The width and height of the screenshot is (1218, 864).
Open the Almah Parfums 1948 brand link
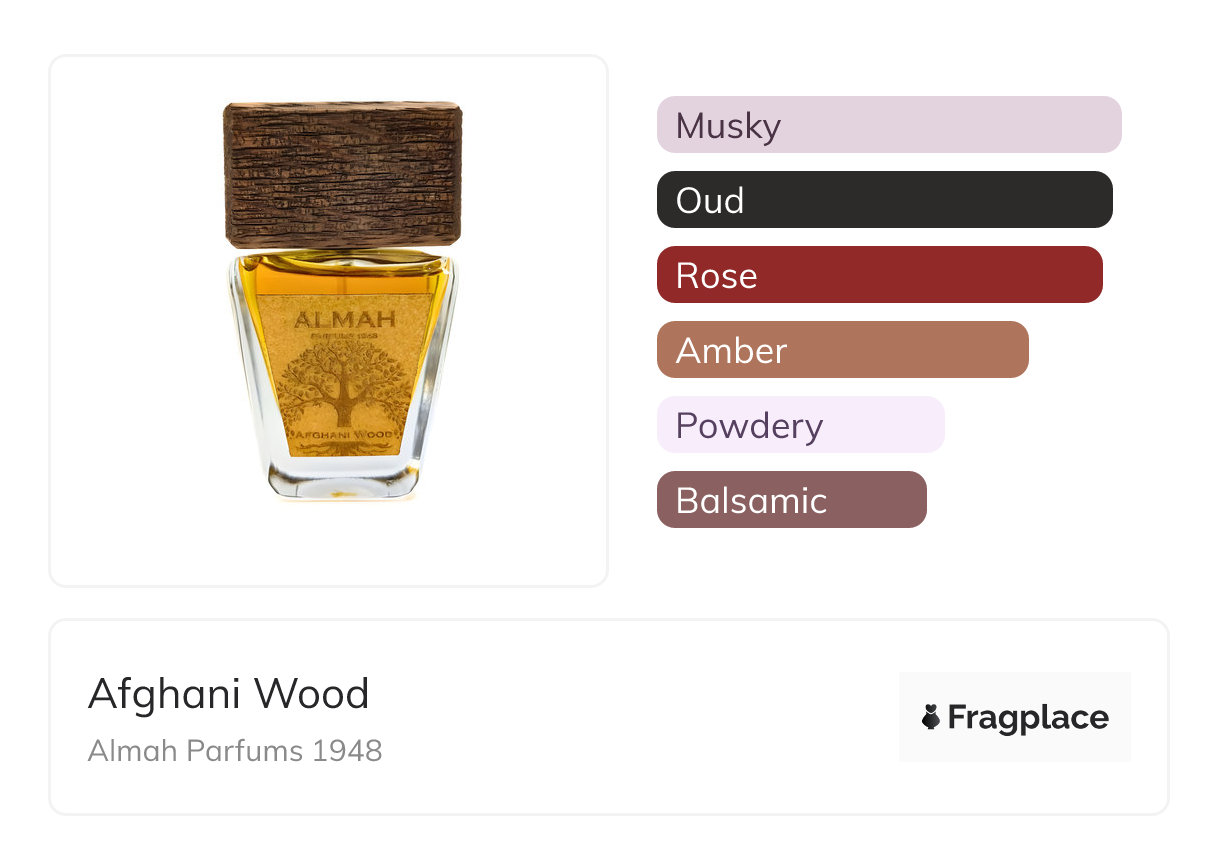235,750
